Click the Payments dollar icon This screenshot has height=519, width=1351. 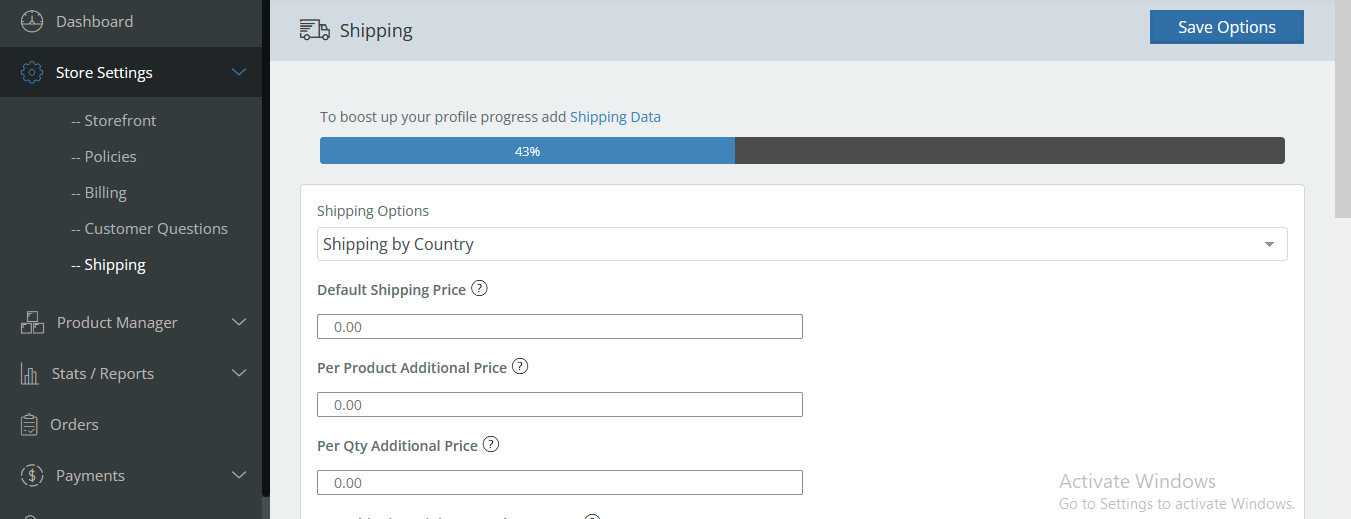click(32, 476)
